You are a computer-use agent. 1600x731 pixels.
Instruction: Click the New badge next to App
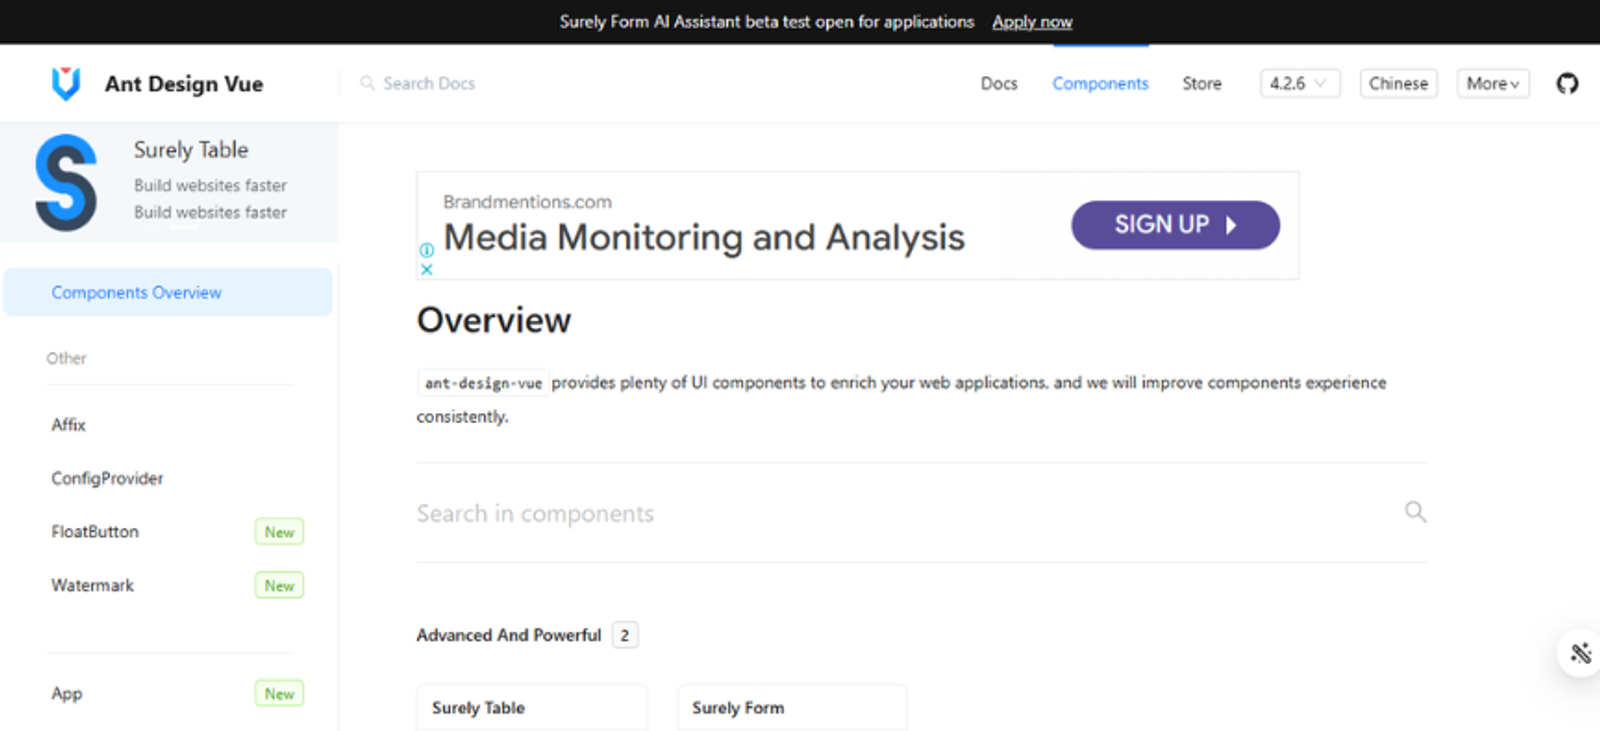point(279,693)
